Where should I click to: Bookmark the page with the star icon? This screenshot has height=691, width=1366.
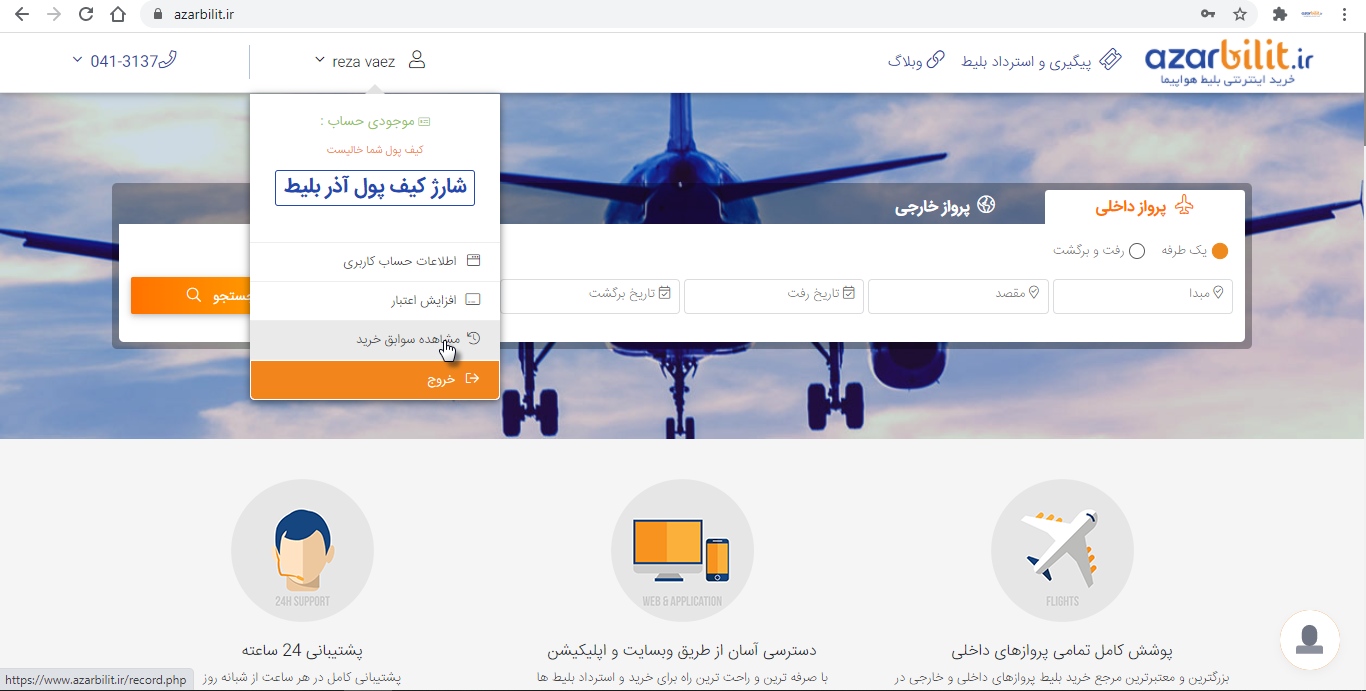(1240, 14)
